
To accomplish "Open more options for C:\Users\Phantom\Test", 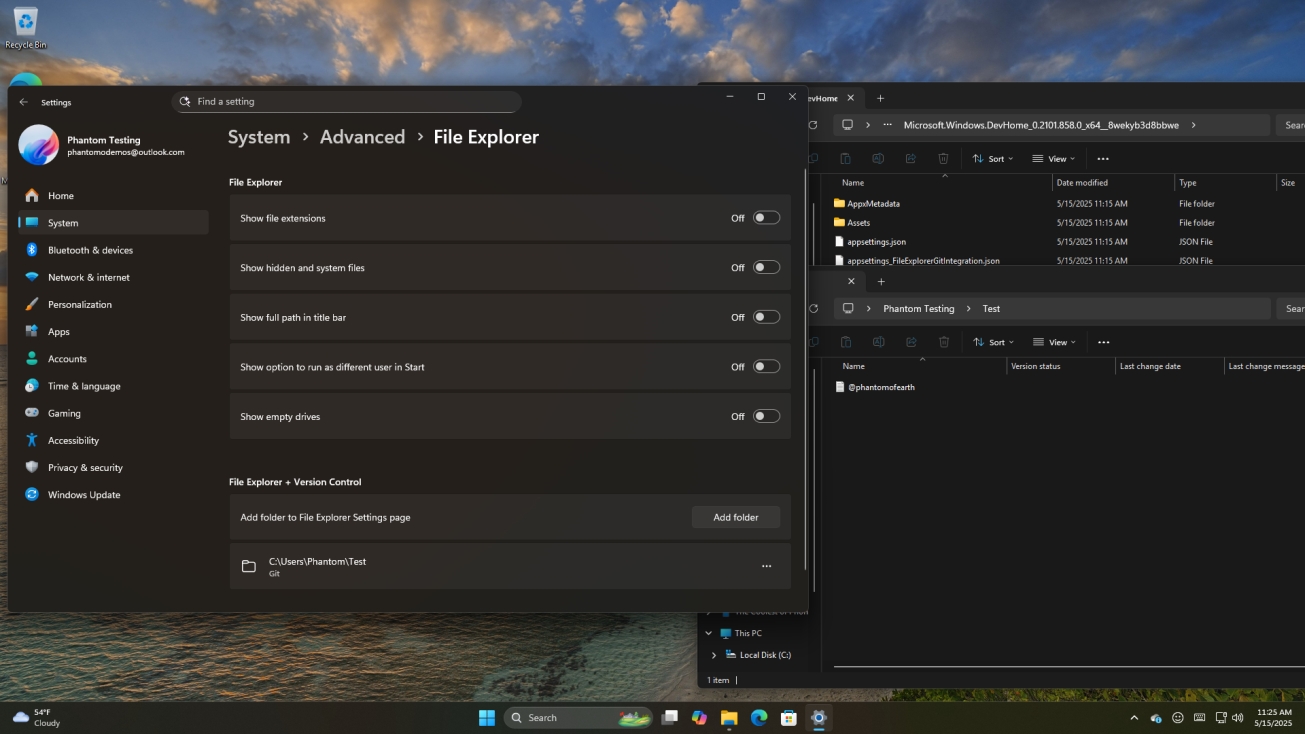I will [x=766, y=566].
